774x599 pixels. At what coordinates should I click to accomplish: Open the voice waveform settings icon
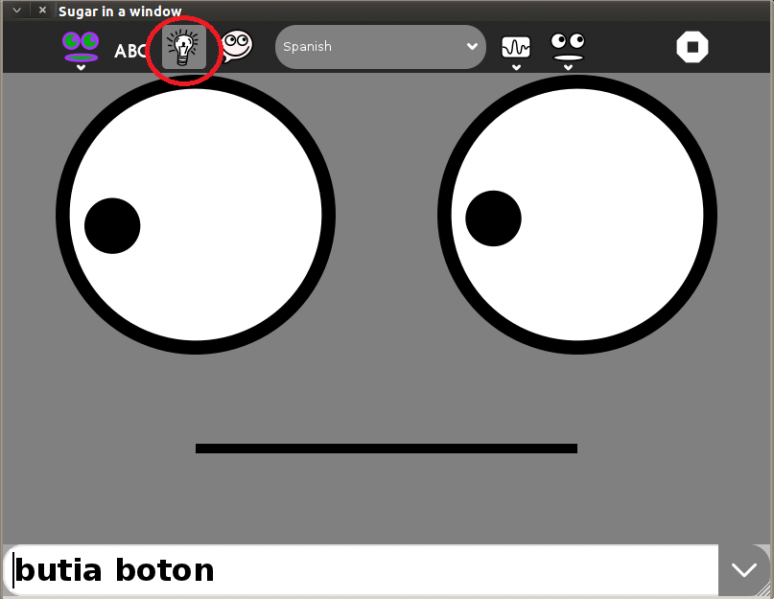tap(516, 46)
